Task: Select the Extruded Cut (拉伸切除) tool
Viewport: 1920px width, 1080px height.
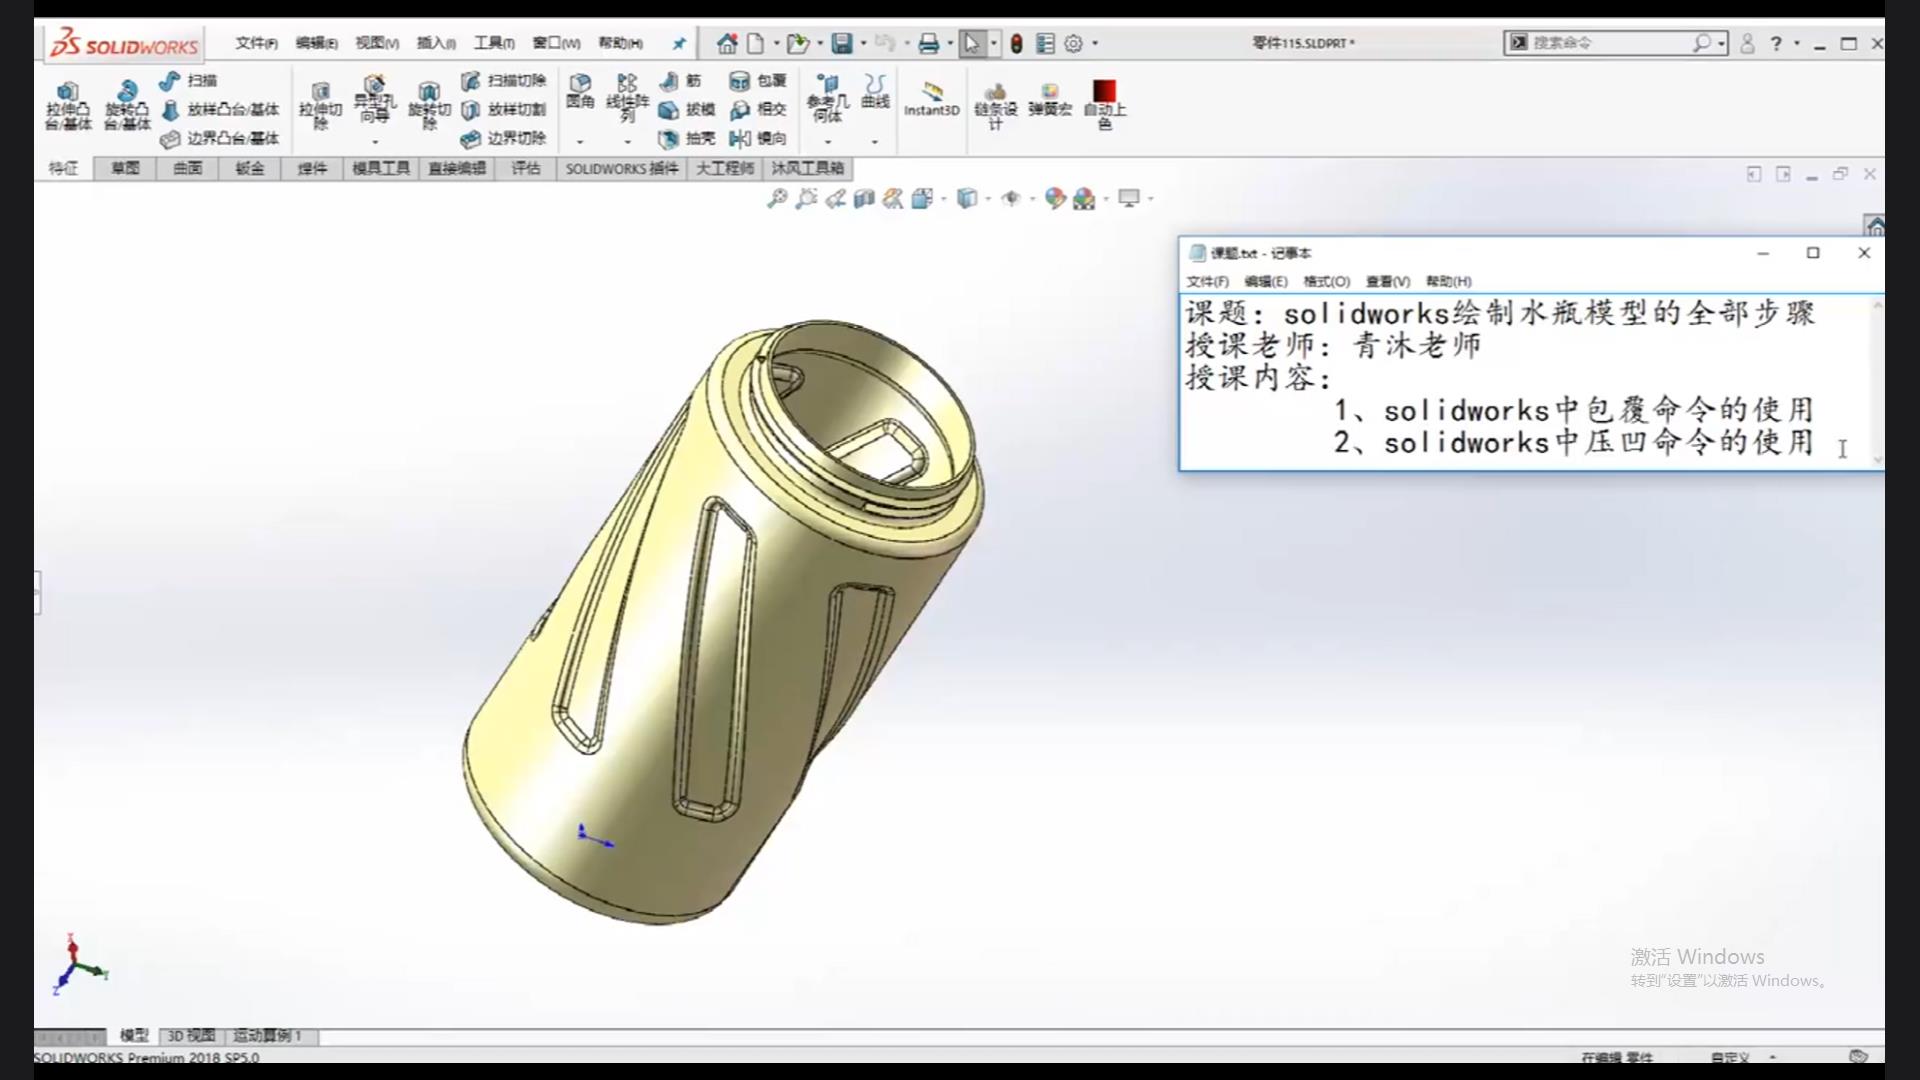Action: tap(320, 106)
